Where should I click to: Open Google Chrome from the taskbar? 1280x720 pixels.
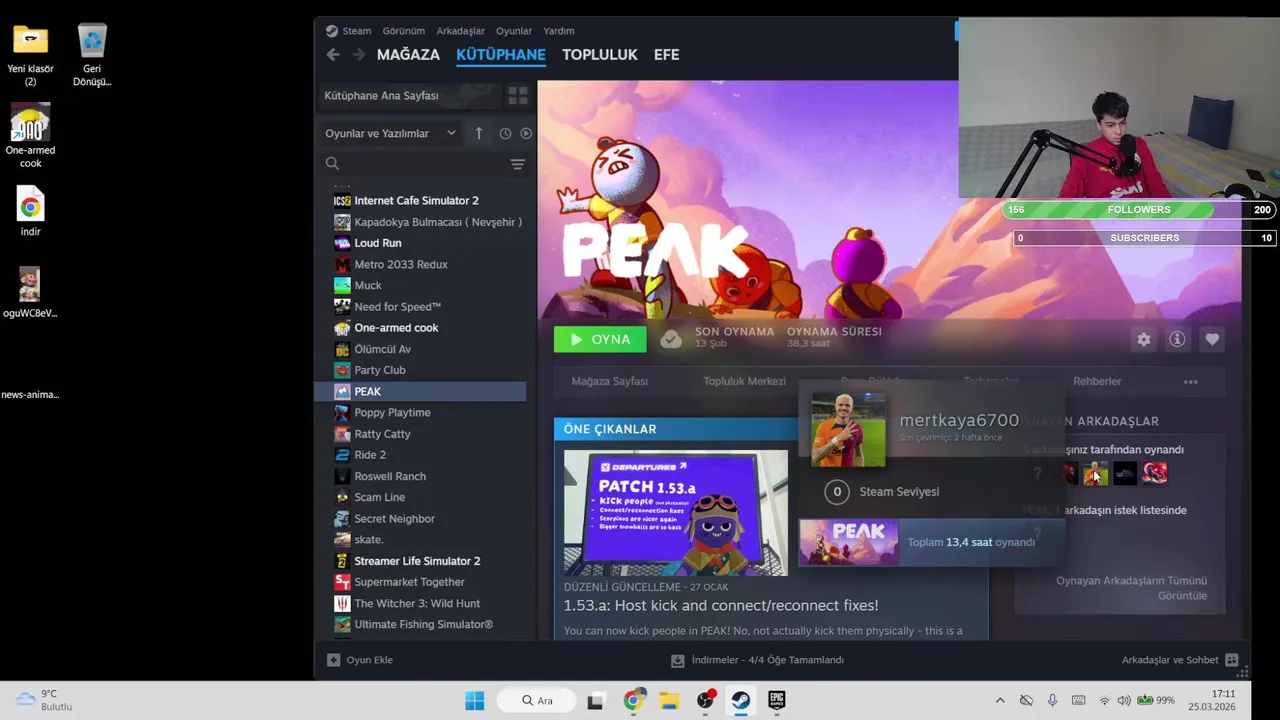point(633,700)
